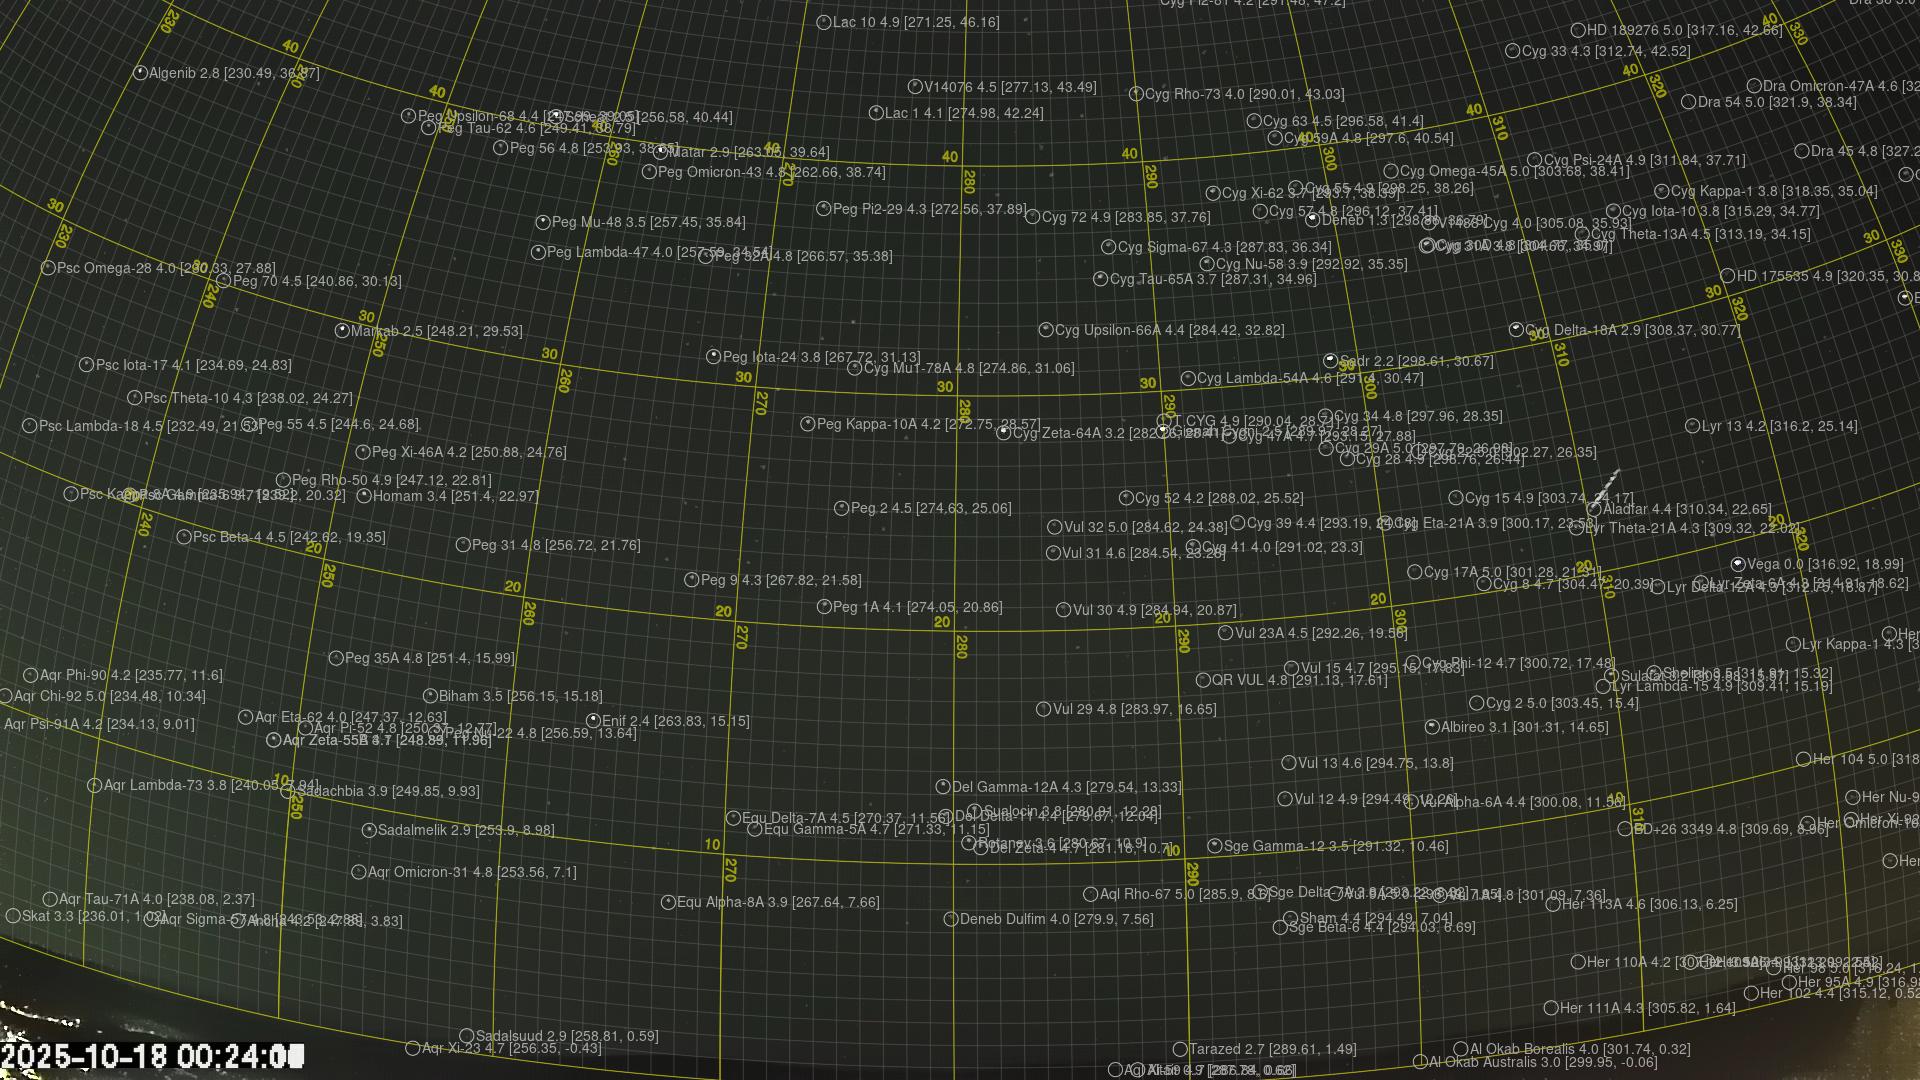Viewport: 1920px width, 1080px height.
Task: Click the Peg Iota-24 star label
Action: [820, 357]
